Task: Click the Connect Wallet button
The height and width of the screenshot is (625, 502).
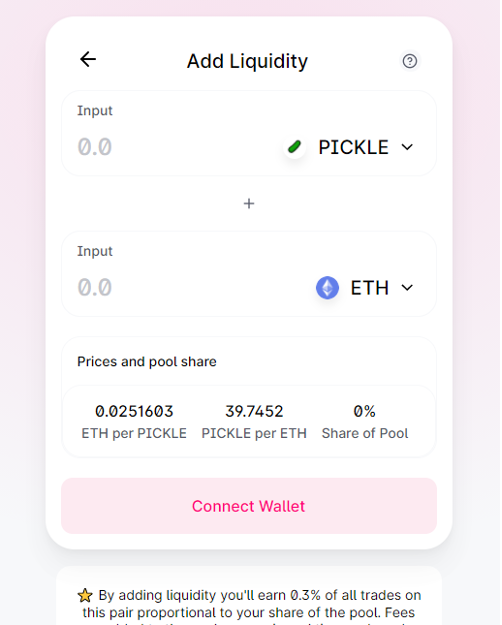Action: click(x=249, y=506)
